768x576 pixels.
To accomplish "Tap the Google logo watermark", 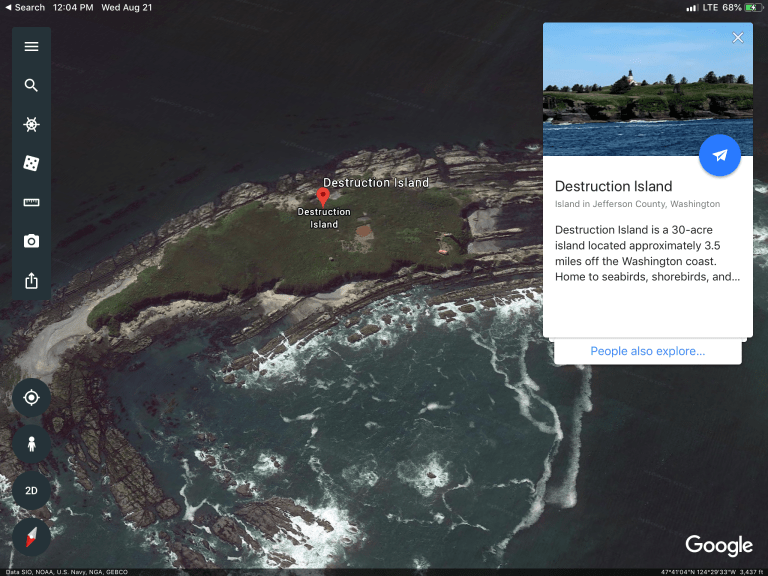I will [718, 546].
